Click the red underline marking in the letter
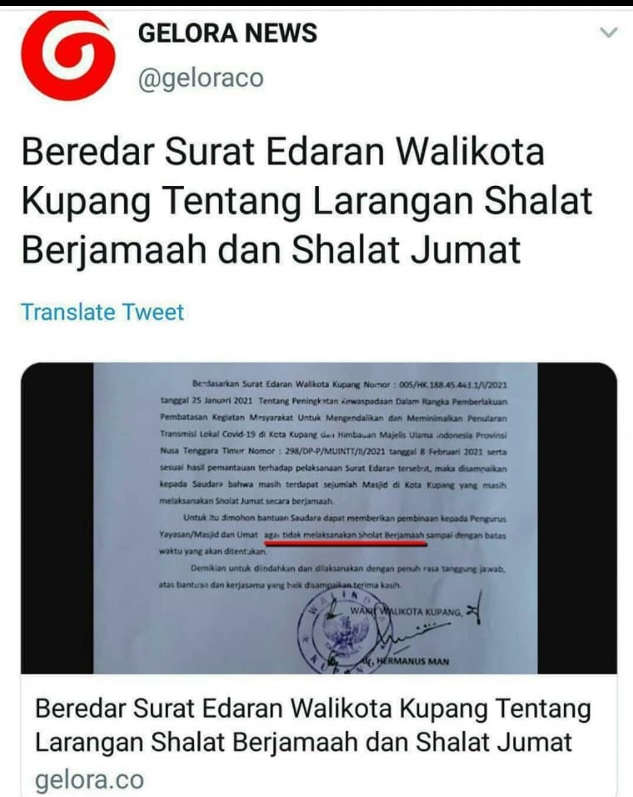Screen dimensions: 633x797 point(345,542)
